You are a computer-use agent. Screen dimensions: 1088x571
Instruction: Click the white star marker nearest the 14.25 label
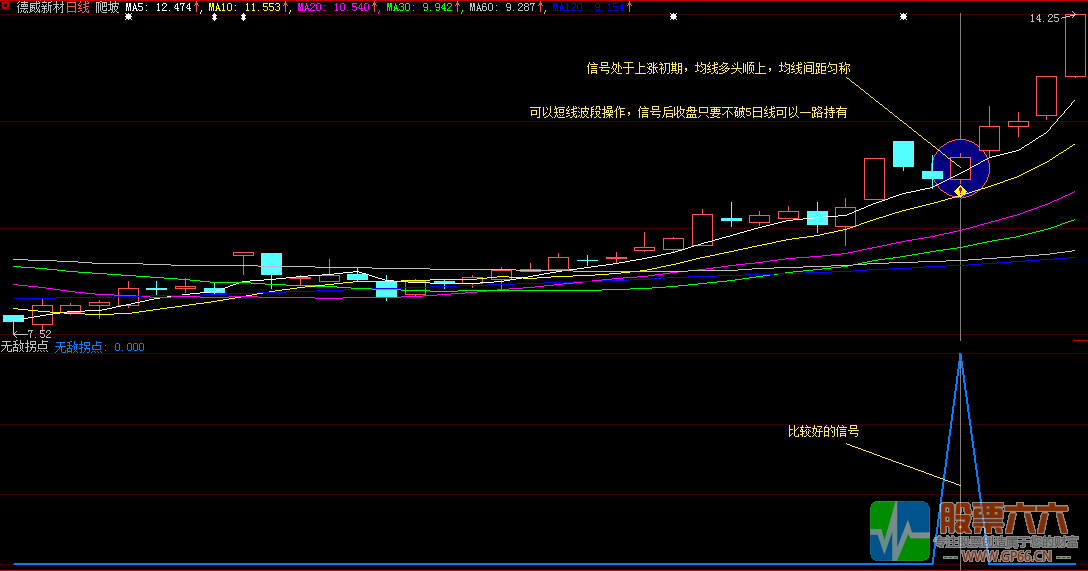point(904,18)
